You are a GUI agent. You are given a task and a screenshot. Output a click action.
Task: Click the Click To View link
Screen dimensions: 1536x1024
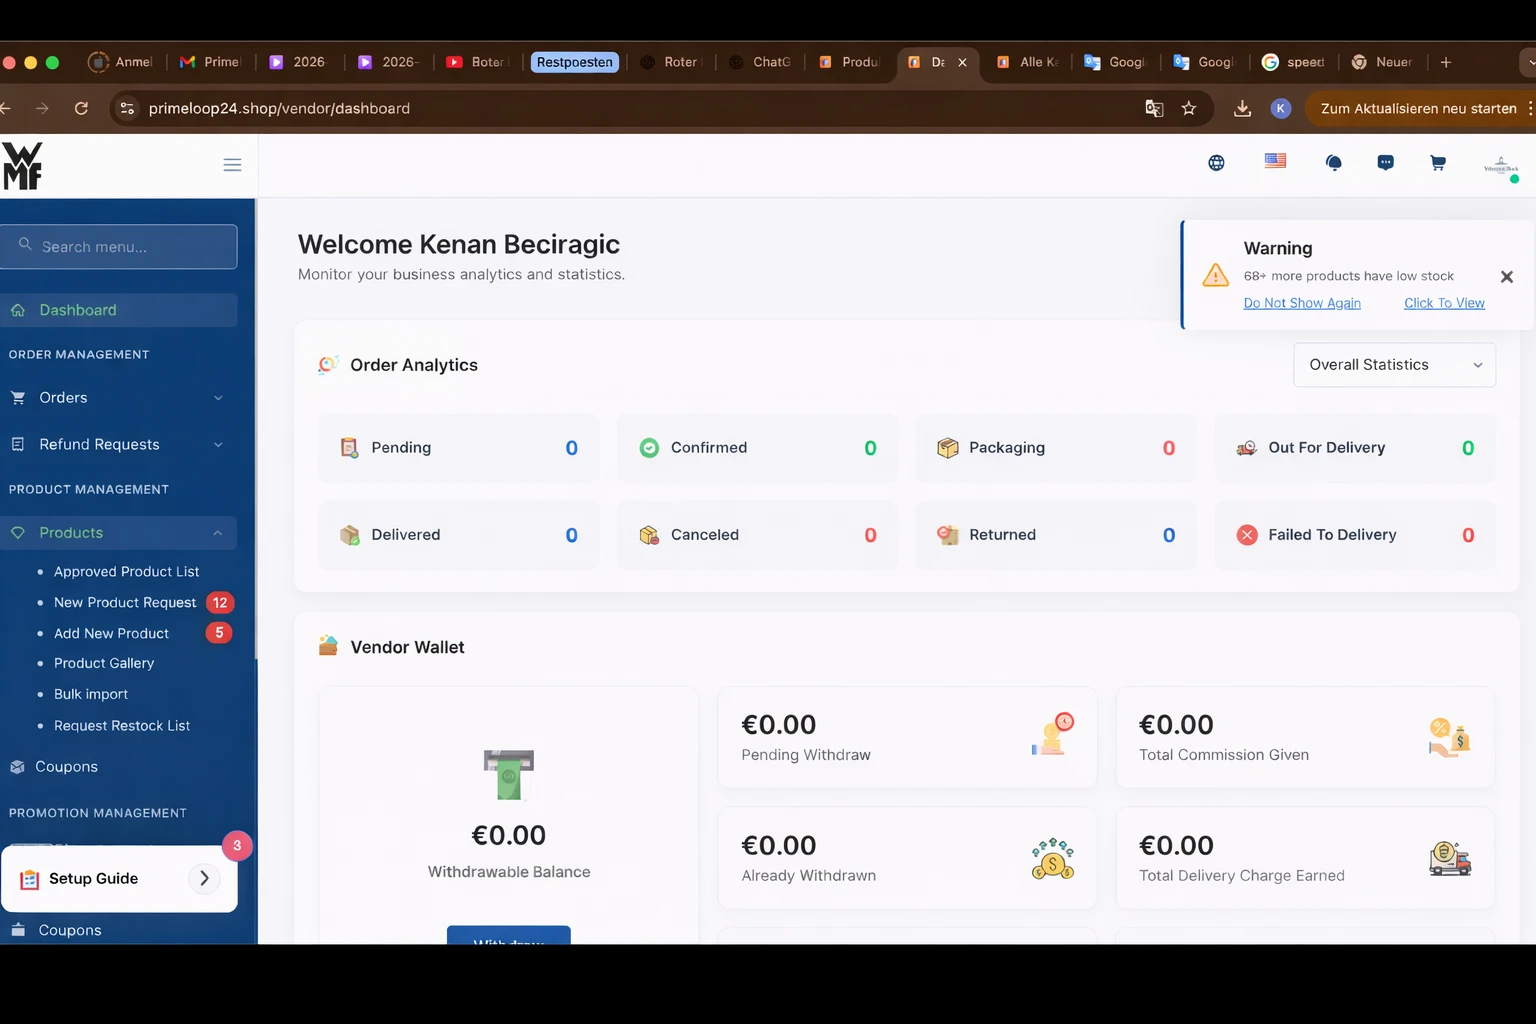(x=1443, y=303)
